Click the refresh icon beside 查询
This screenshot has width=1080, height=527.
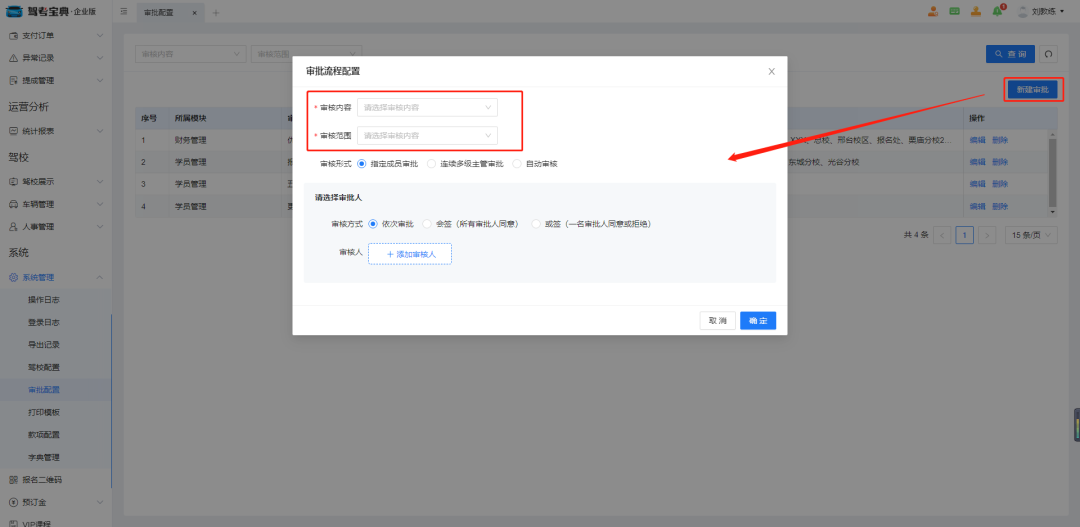(1048, 54)
